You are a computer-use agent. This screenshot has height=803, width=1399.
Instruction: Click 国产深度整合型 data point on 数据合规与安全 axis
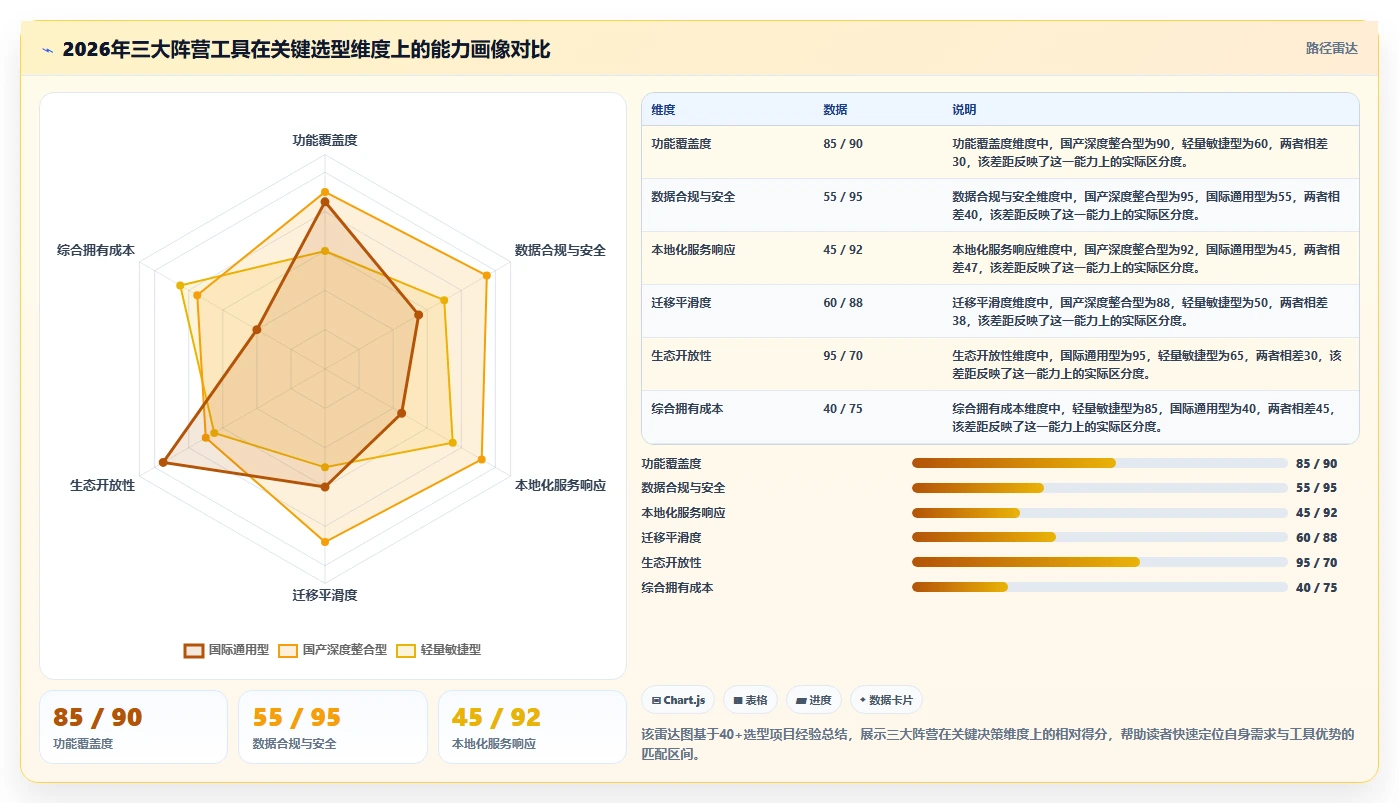(487, 275)
